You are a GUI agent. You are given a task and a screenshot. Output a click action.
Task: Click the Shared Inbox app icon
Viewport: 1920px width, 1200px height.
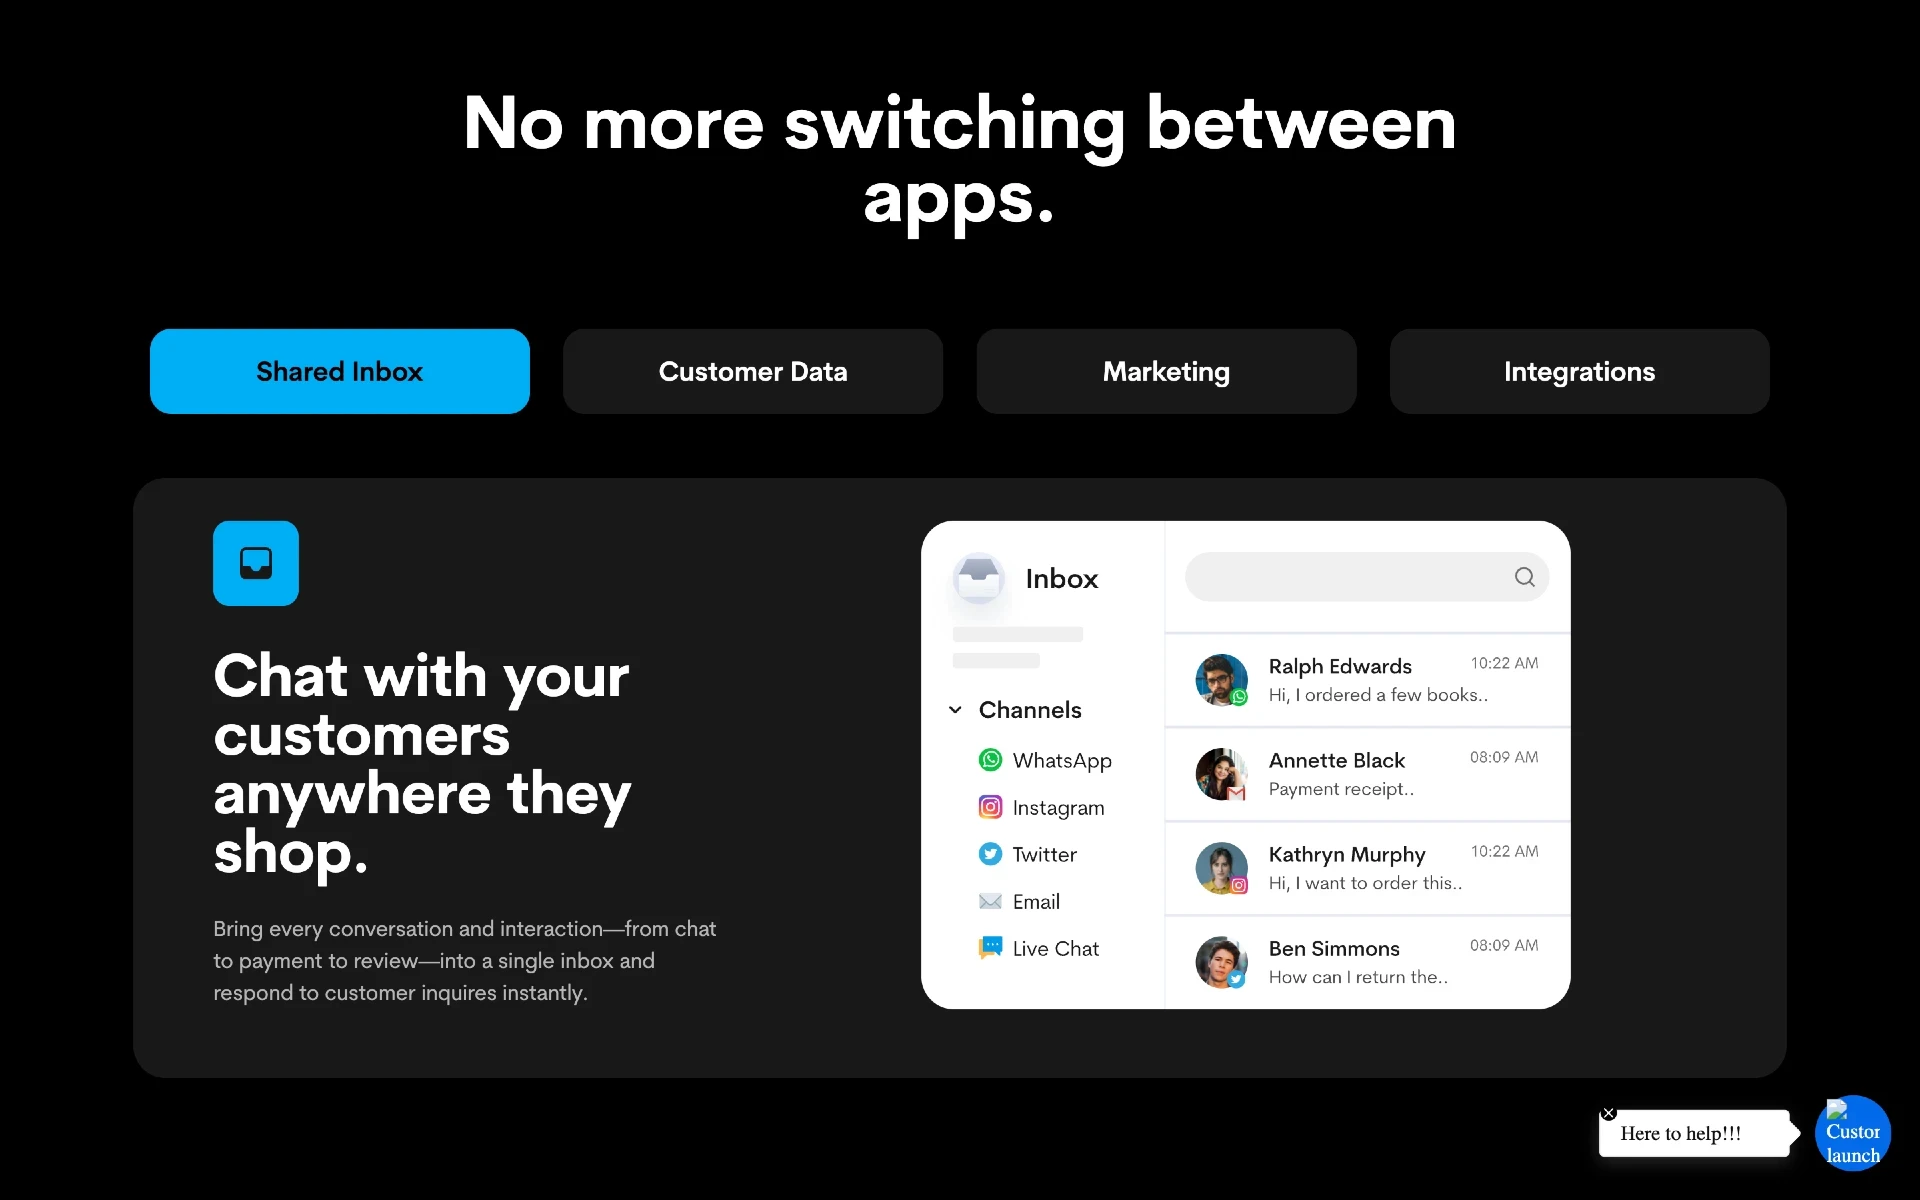coord(254,563)
